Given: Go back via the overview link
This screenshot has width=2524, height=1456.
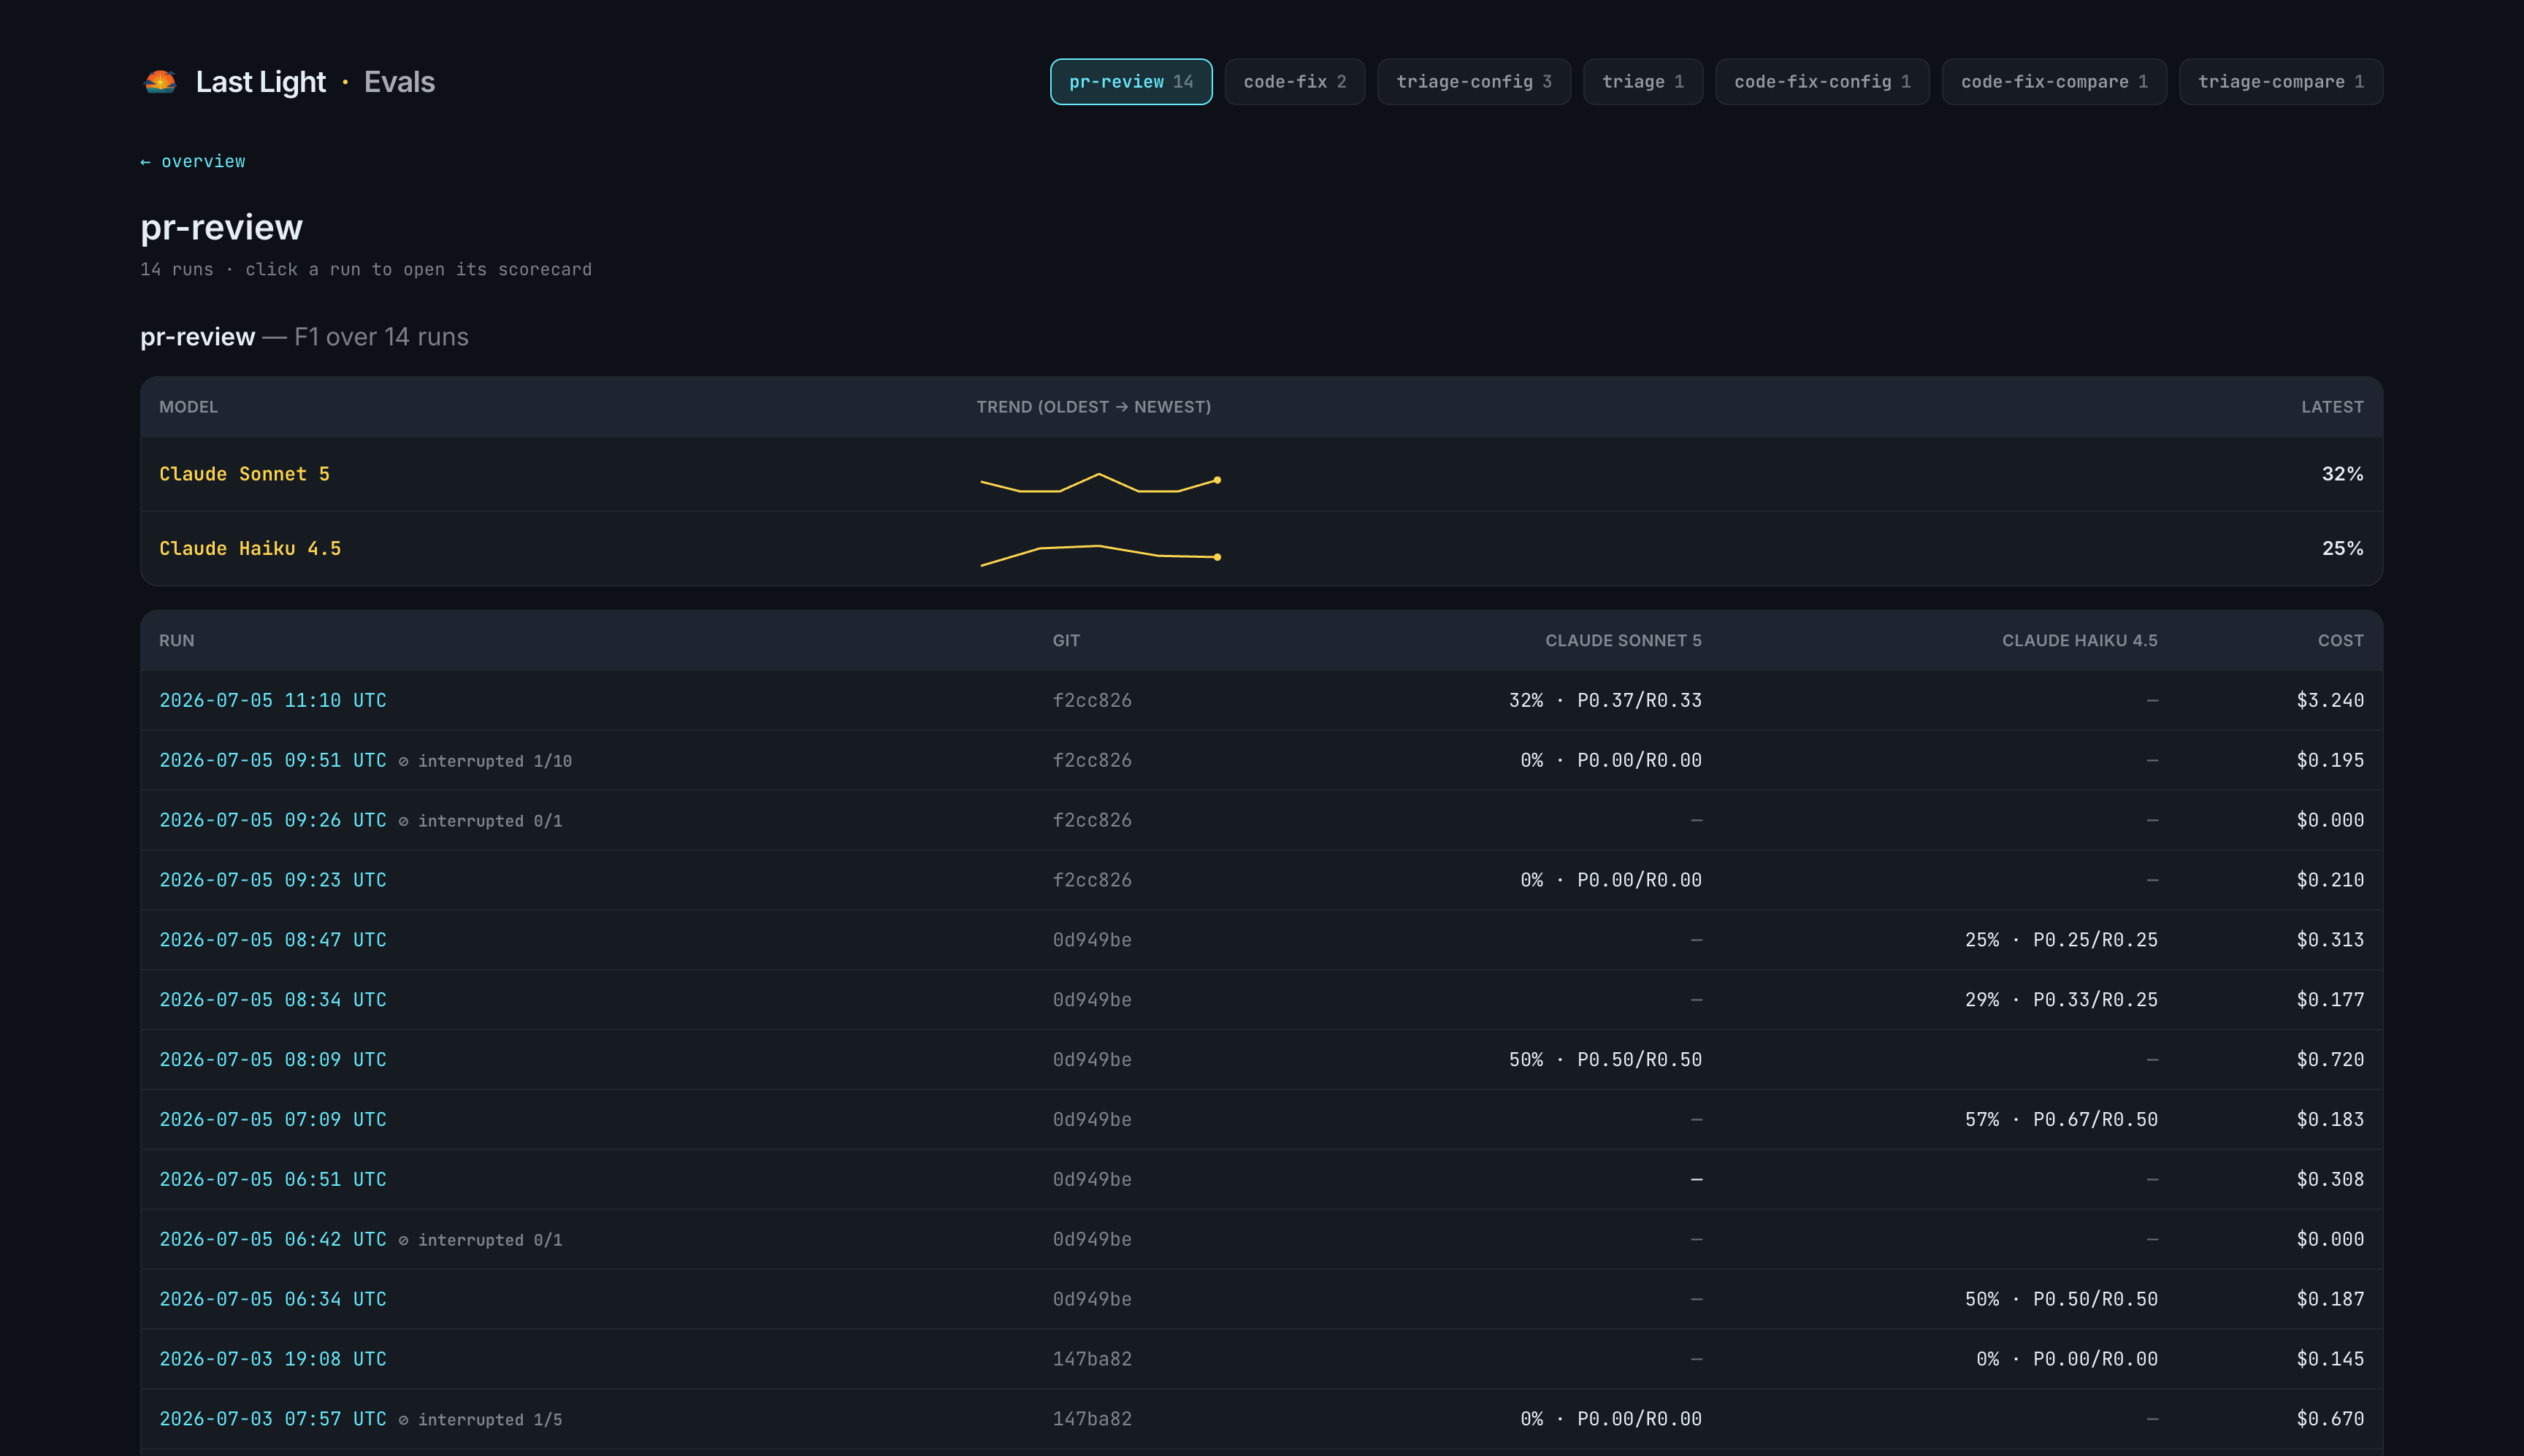Looking at the screenshot, I should (192, 162).
